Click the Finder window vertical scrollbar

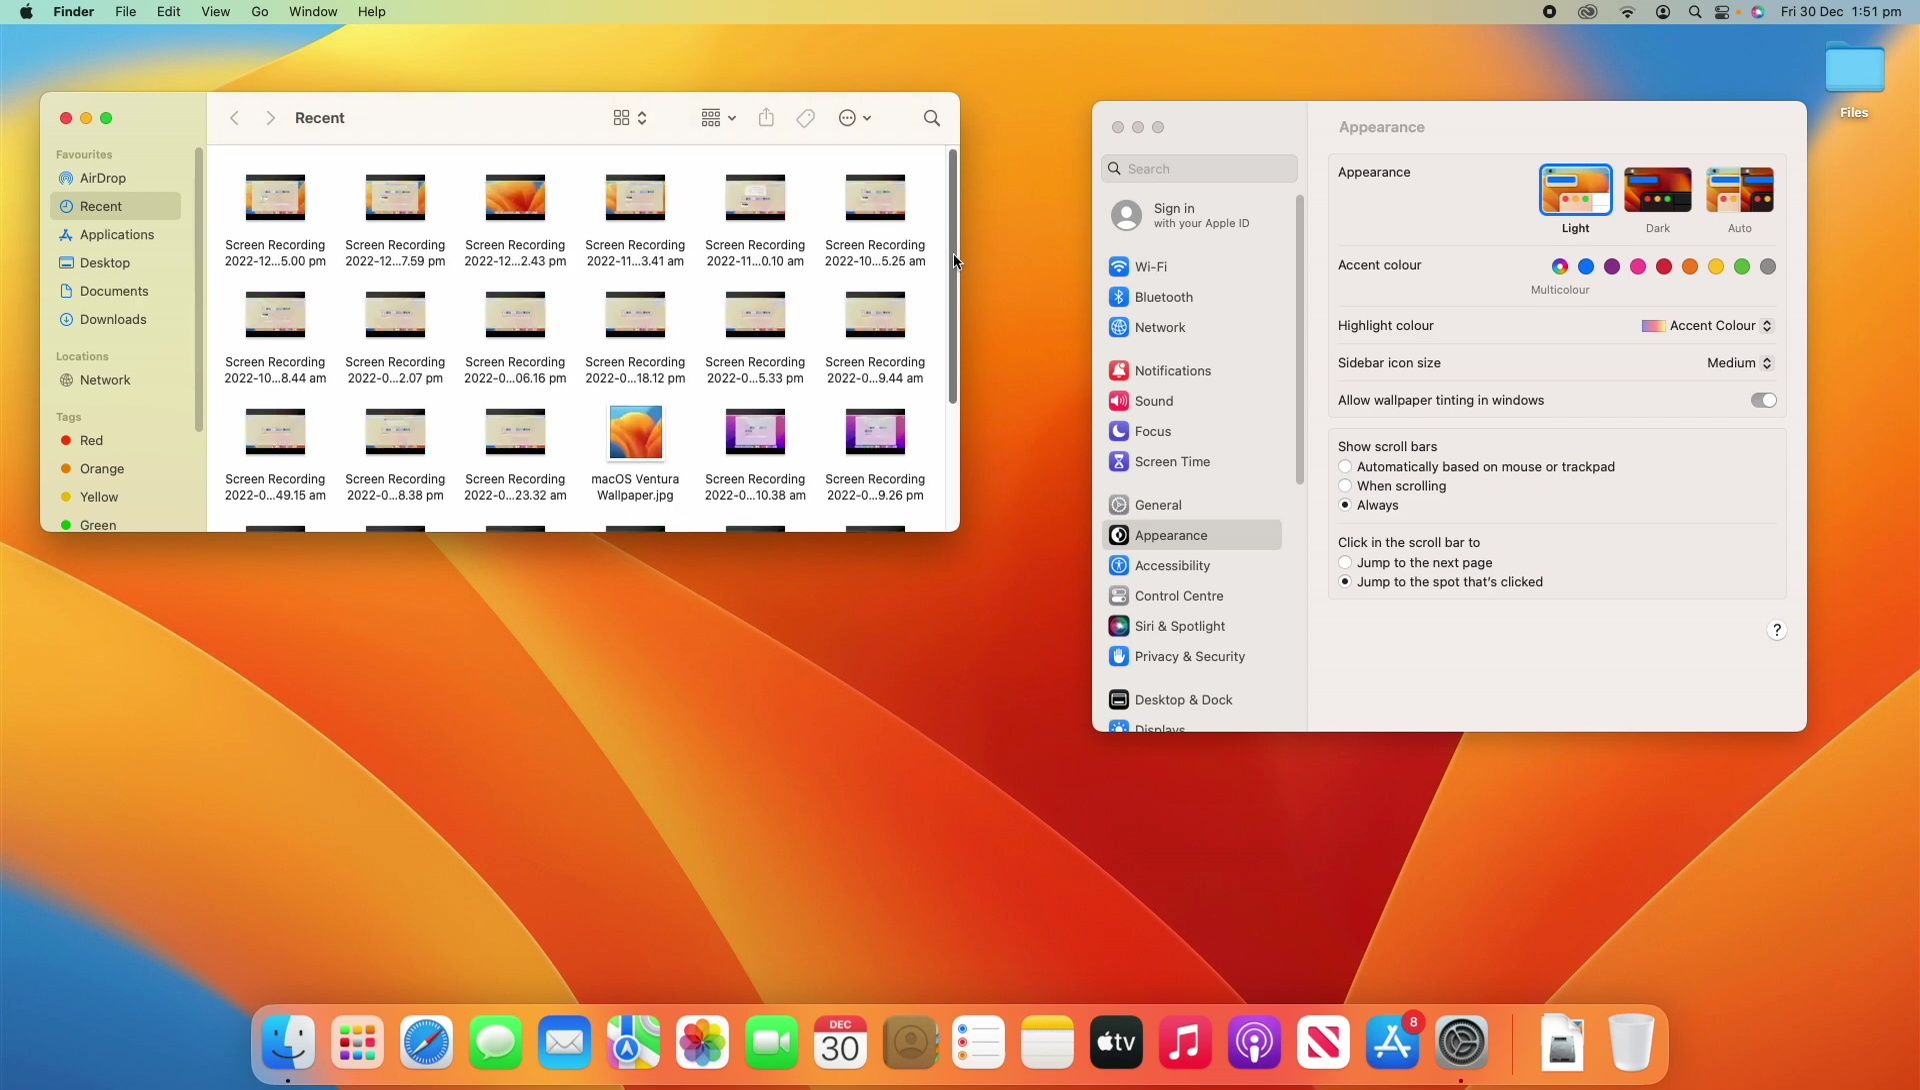[x=952, y=276]
